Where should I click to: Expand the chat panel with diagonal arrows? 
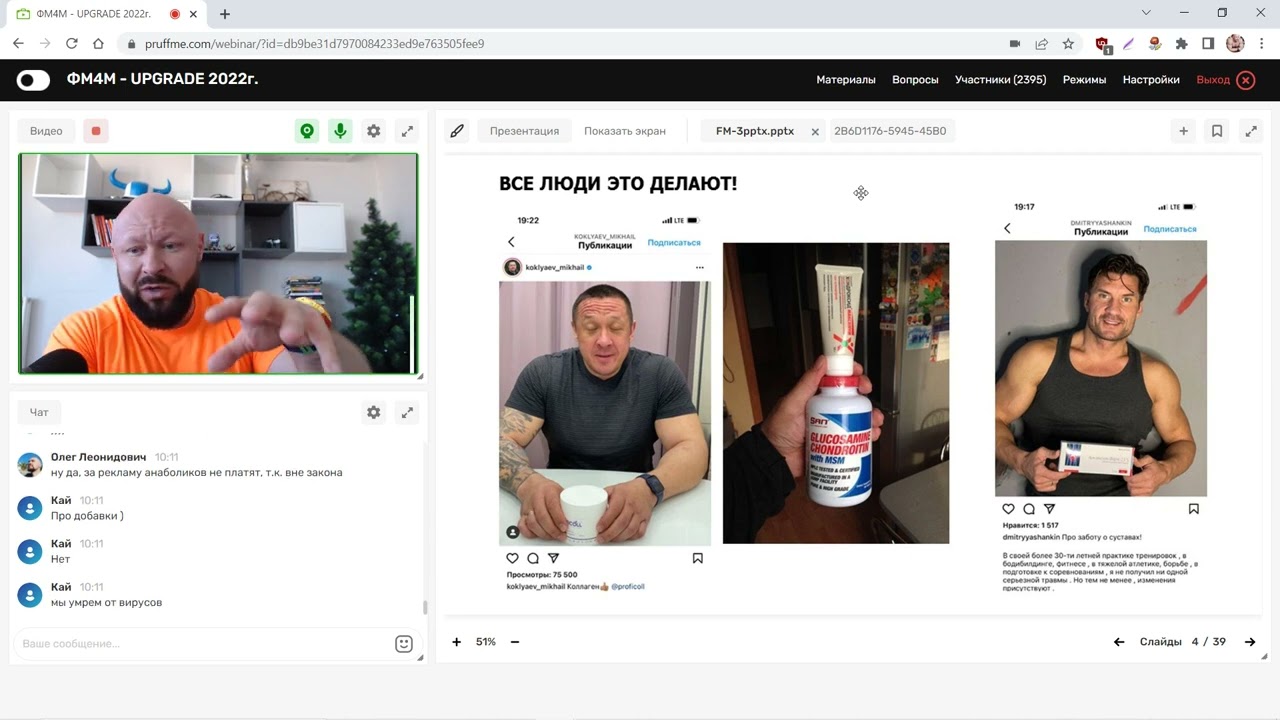(407, 411)
